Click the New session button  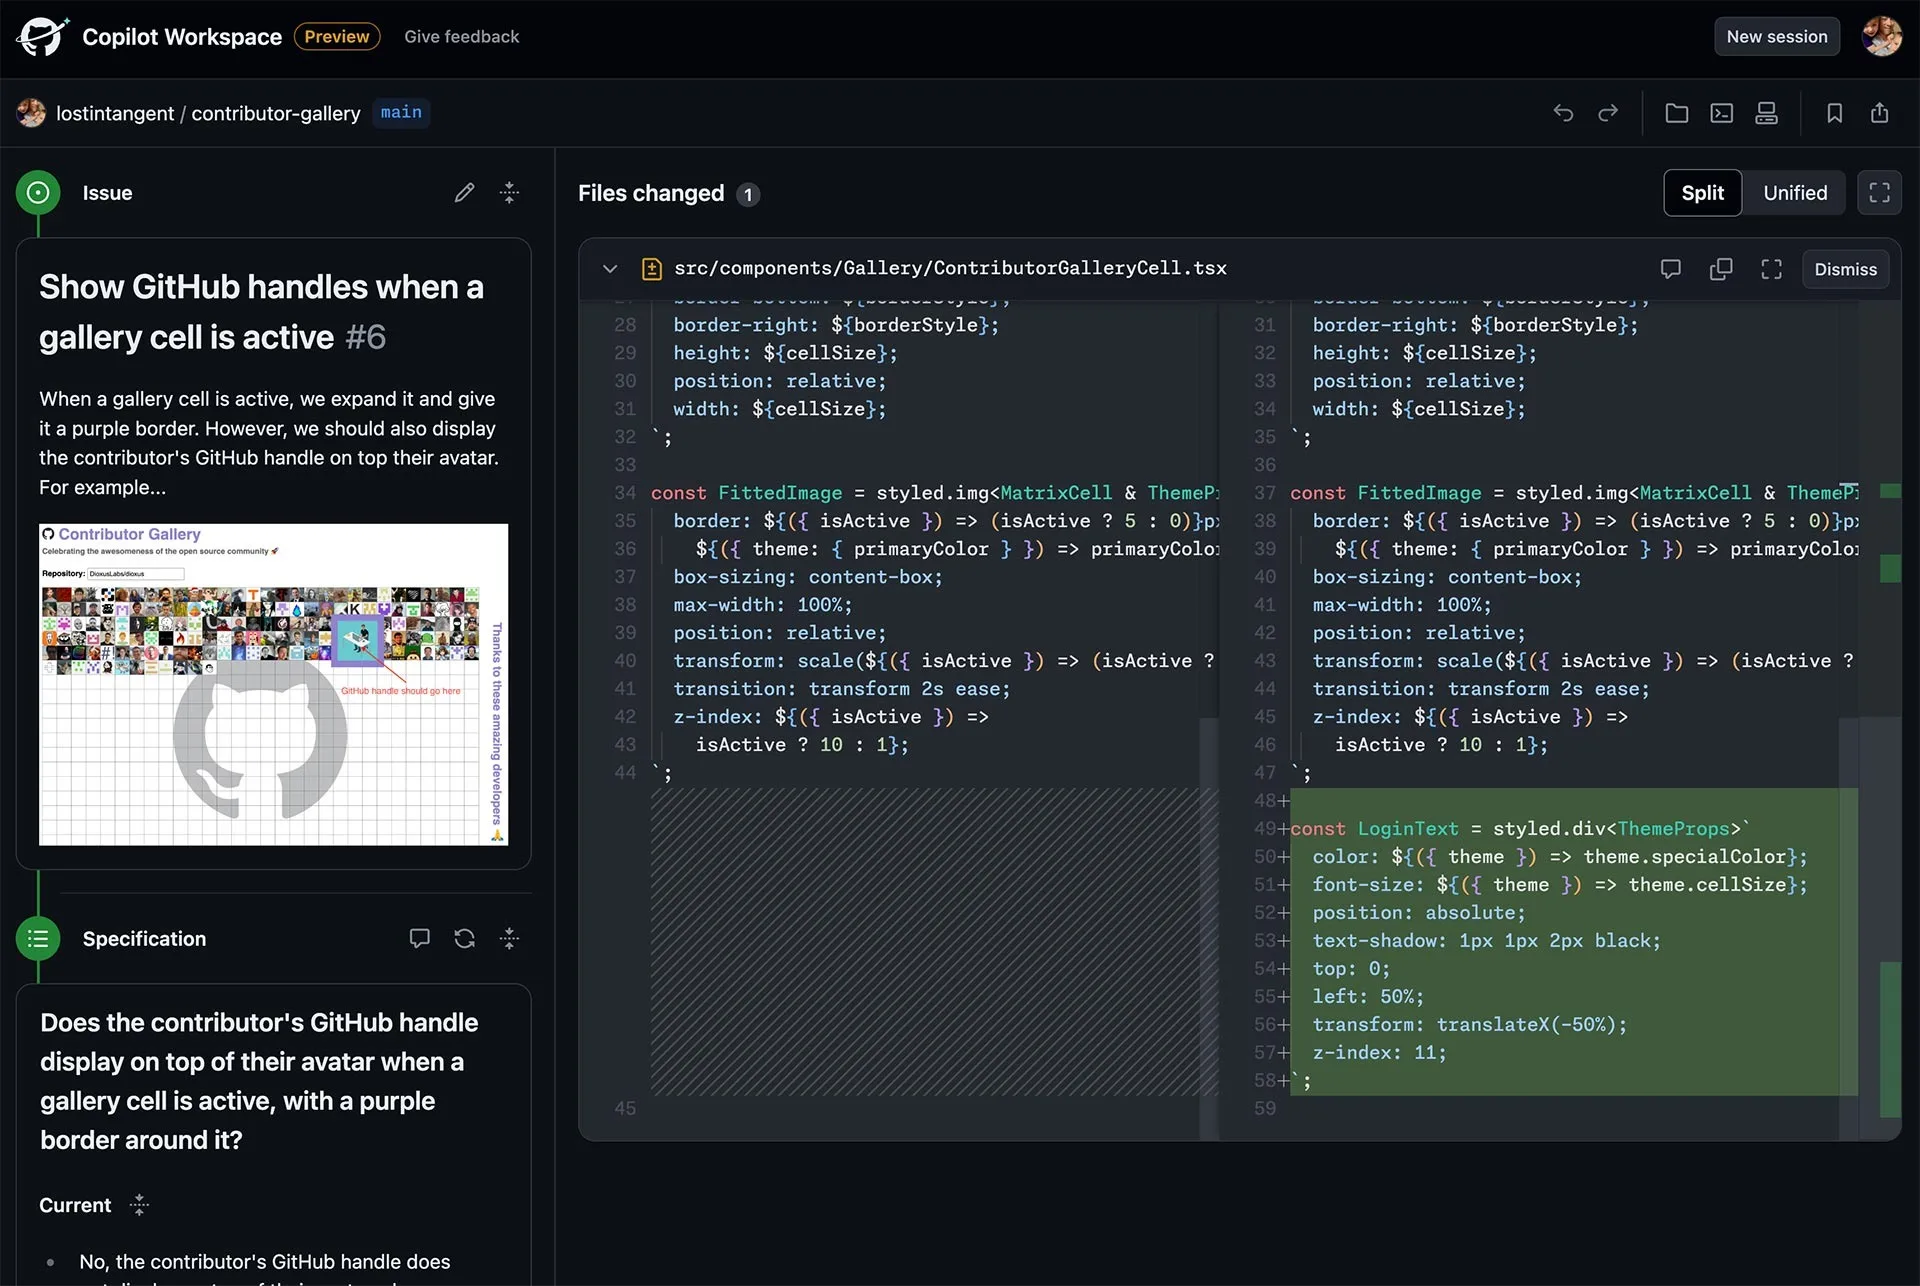coord(1777,36)
